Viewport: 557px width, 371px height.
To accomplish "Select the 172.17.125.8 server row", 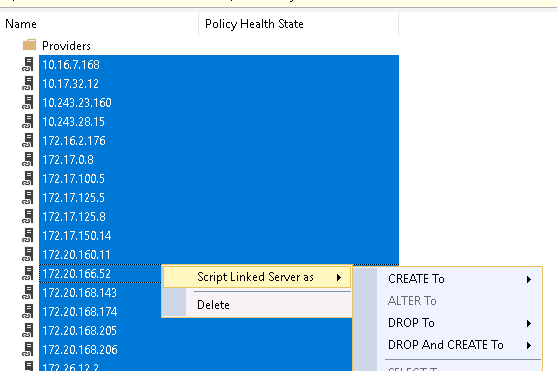I will pyautogui.click(x=219, y=217).
